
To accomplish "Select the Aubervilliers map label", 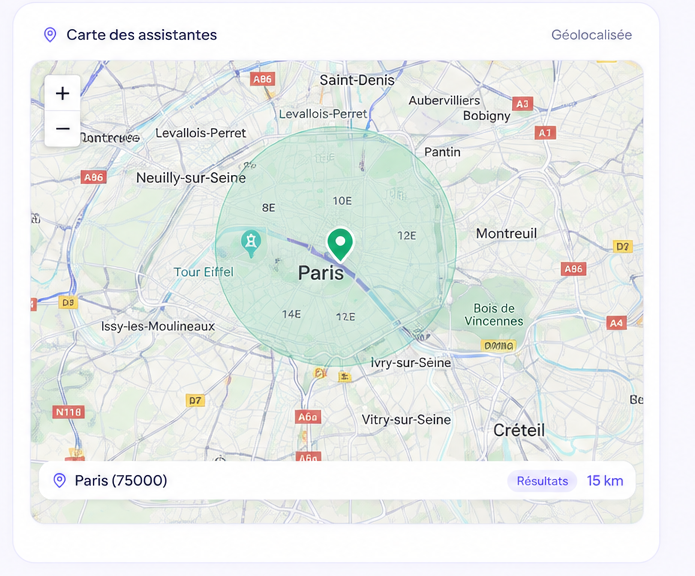I will 444,101.
